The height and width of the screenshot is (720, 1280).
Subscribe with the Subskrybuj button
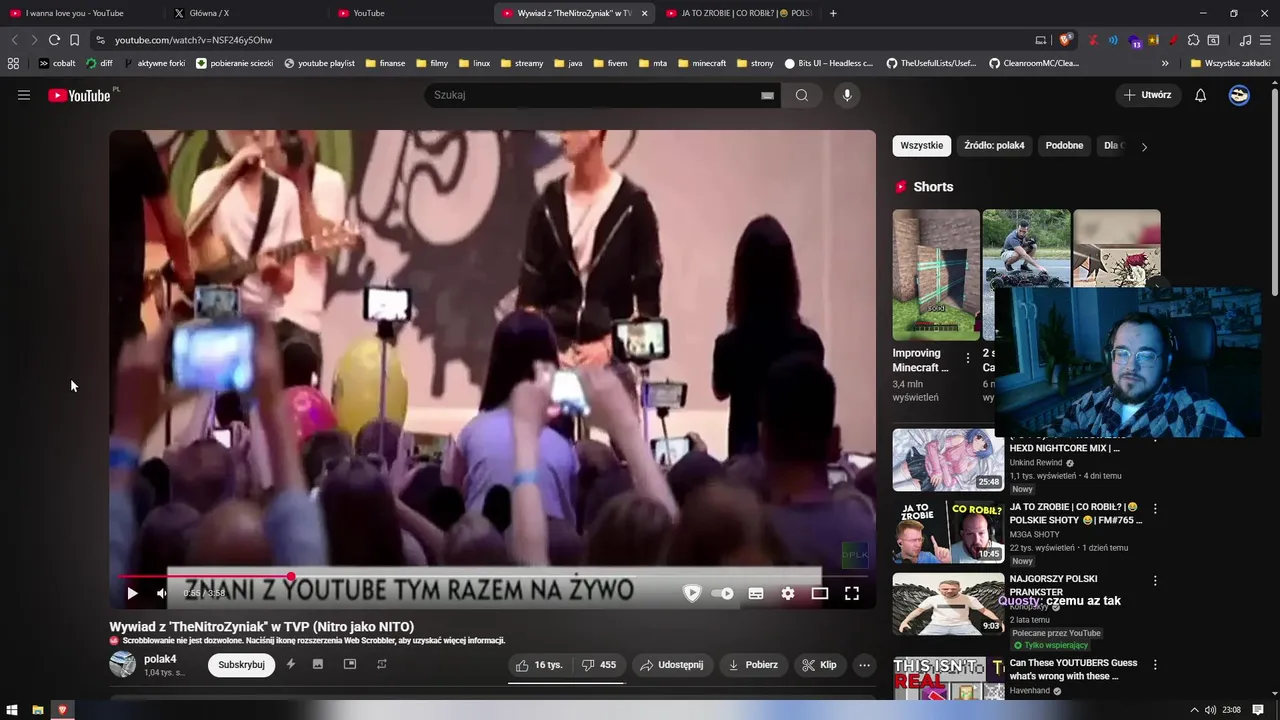(241, 665)
